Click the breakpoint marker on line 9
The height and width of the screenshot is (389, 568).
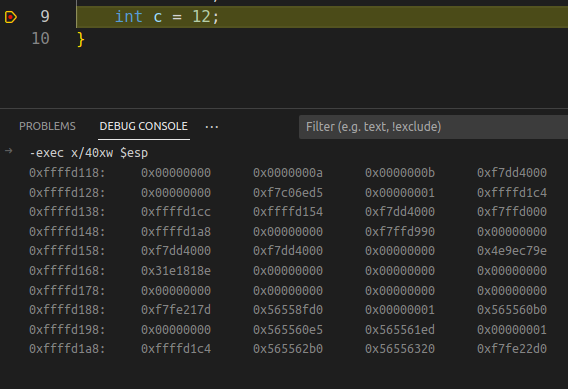(x=11, y=17)
